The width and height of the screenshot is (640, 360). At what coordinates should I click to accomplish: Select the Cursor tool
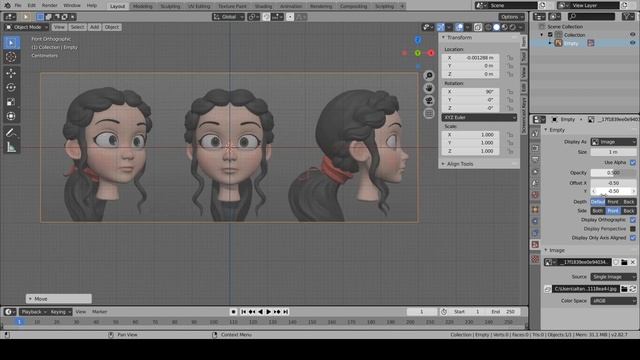pos(11,57)
